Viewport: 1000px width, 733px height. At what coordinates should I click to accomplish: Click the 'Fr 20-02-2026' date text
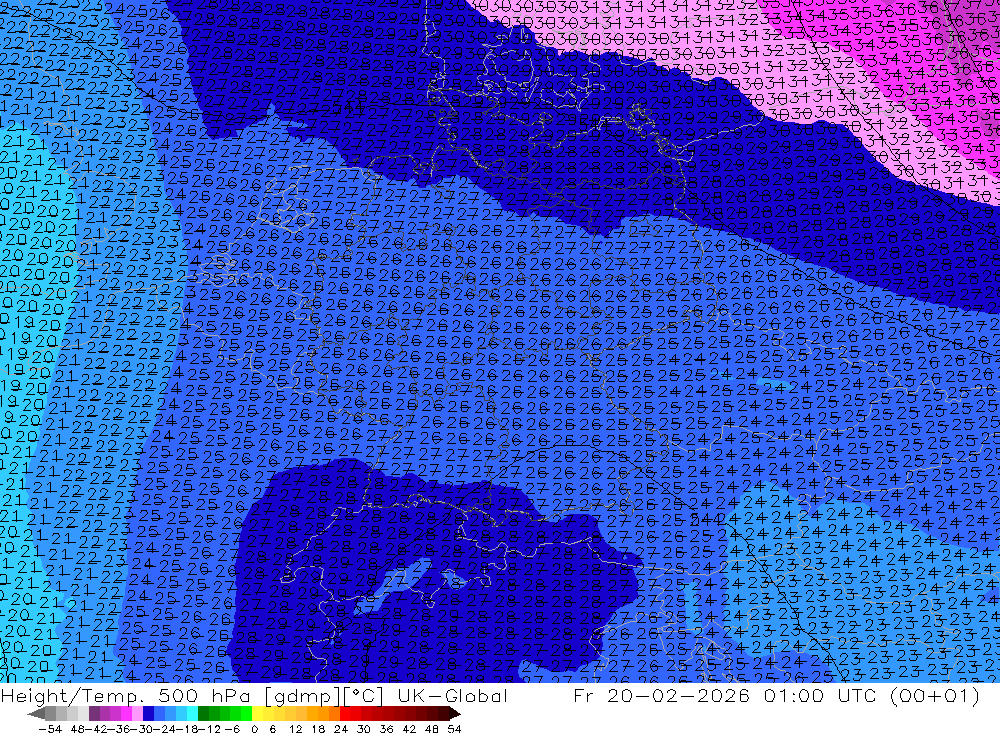coord(661,695)
